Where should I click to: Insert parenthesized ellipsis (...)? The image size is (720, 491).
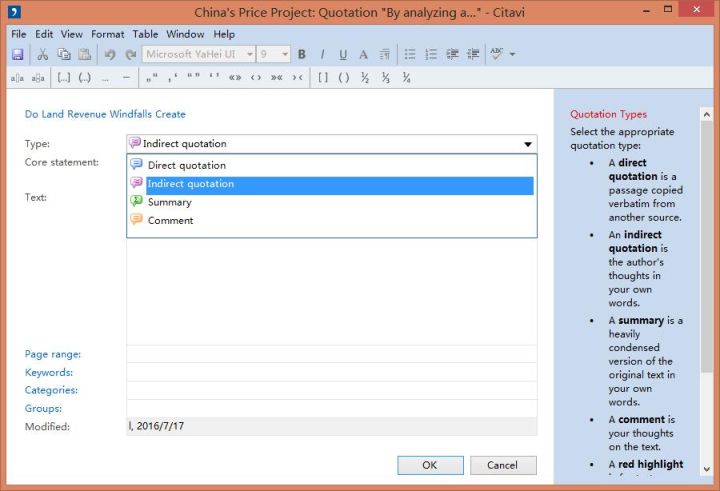84,78
